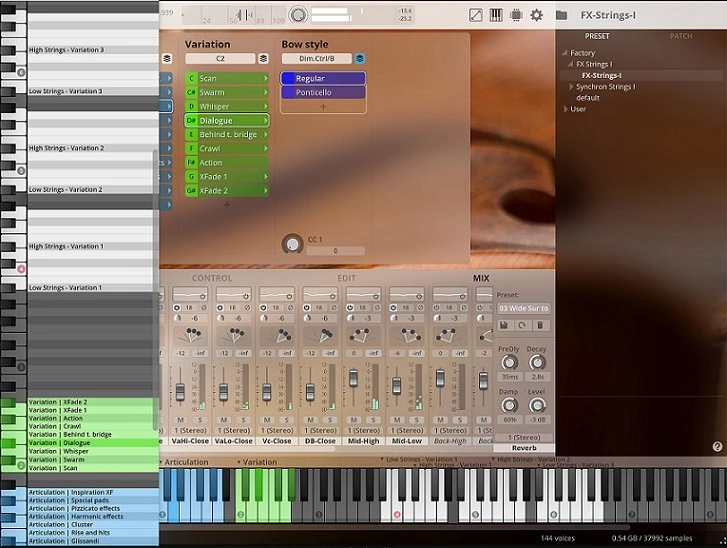Open the preset folder icon
Image resolution: width=727 pixels, height=548 pixels.
coord(561,15)
